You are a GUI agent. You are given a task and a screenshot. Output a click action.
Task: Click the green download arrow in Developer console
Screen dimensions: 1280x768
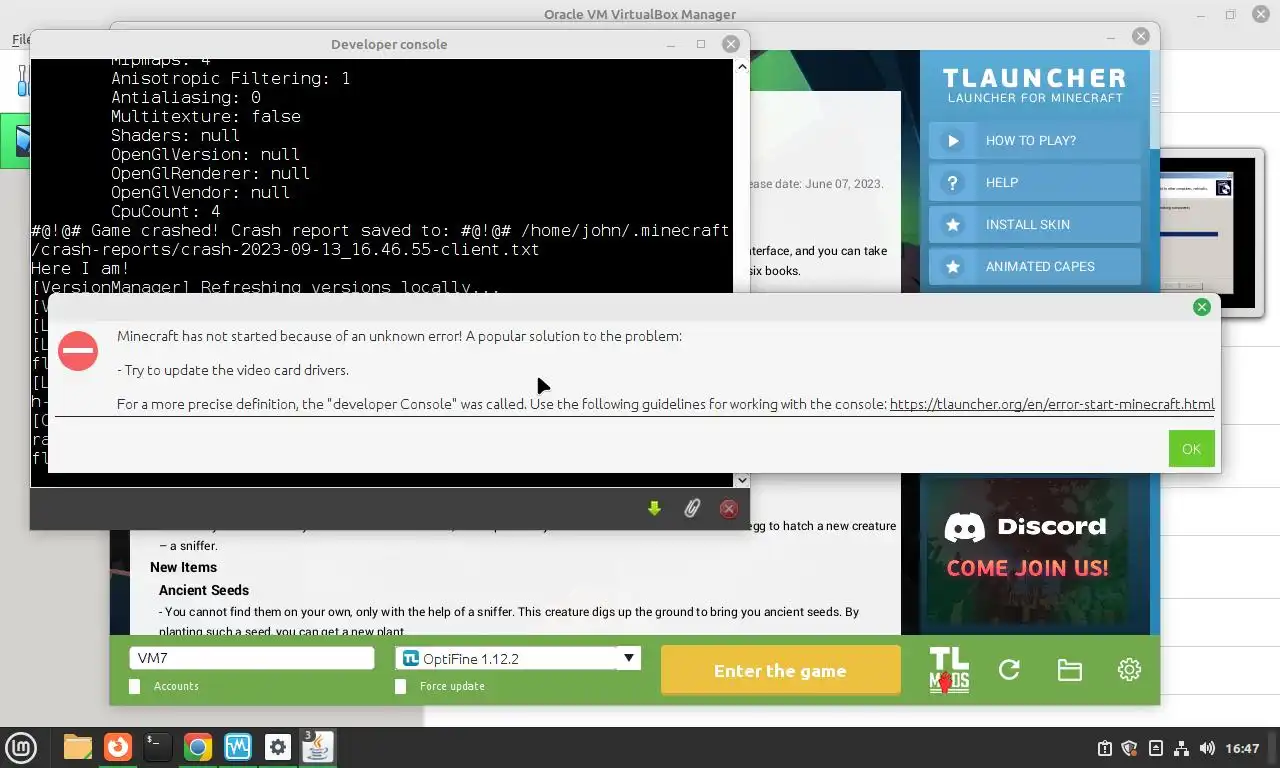click(654, 509)
